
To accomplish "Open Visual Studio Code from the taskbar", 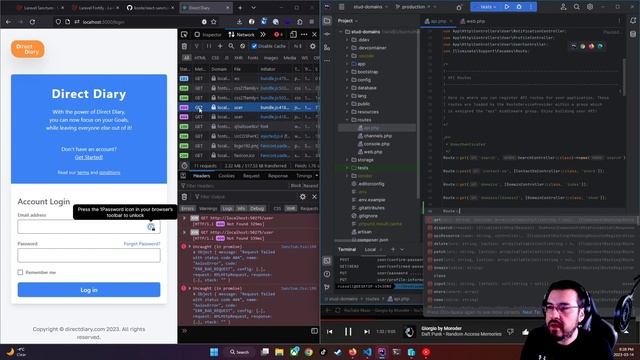I will [x=367, y=352].
